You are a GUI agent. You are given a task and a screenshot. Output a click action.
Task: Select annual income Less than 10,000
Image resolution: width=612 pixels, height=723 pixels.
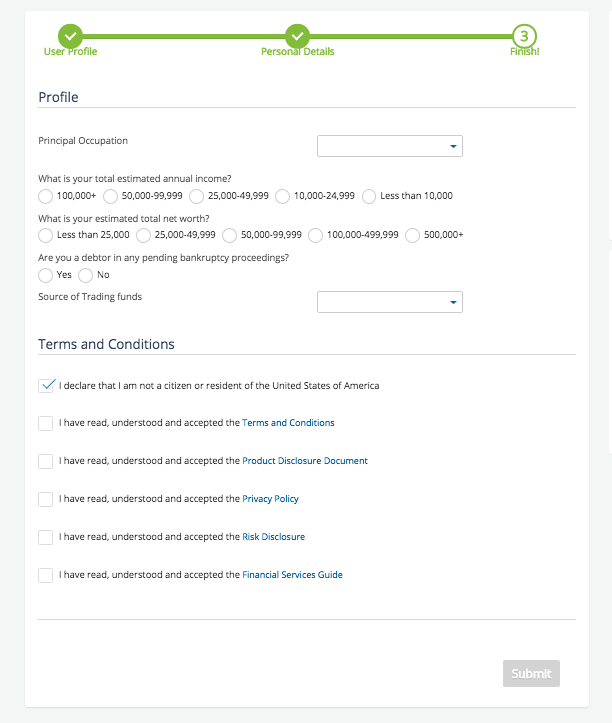point(369,196)
